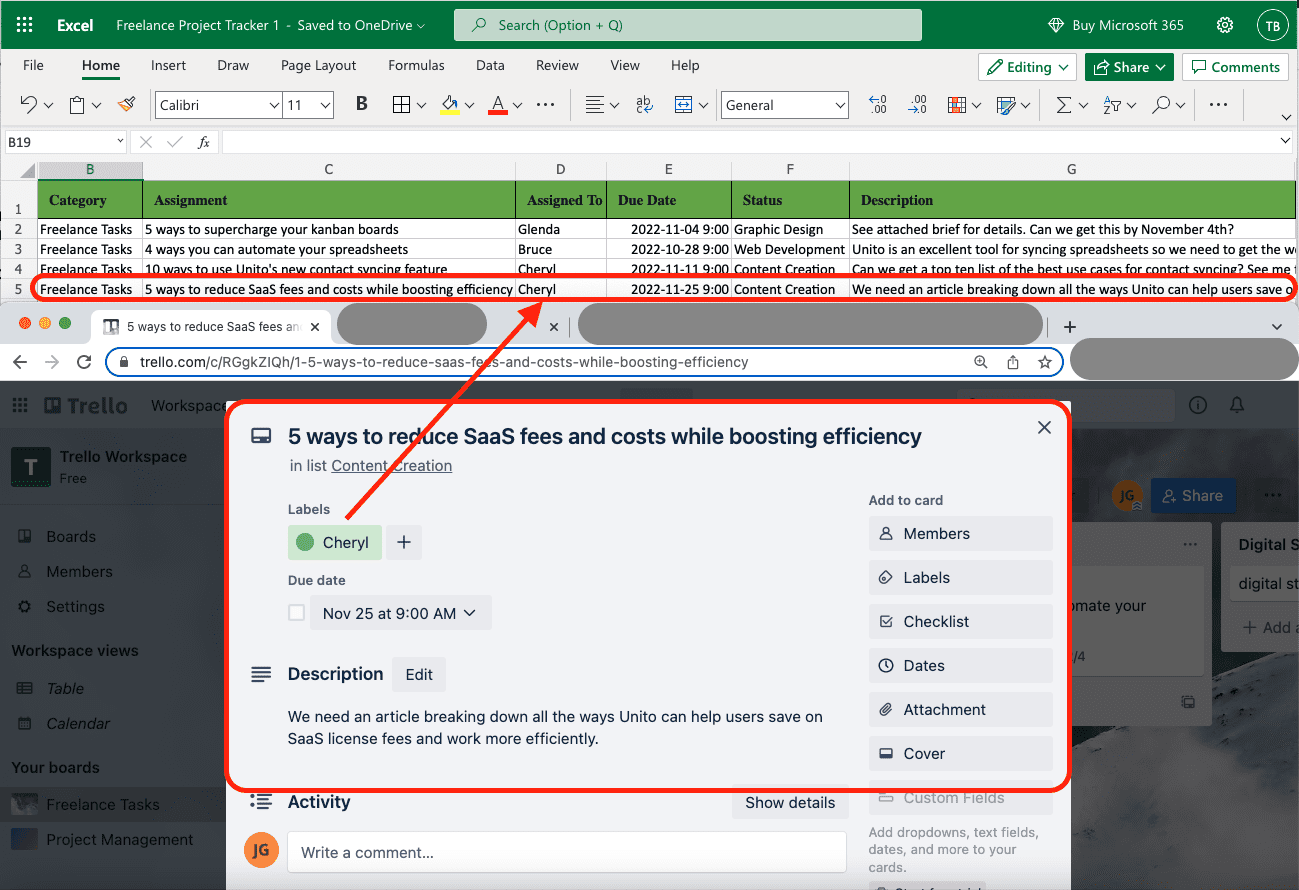Viewport: 1299px width, 890px height.
Task: Click Content Creation list link
Action: 391,466
